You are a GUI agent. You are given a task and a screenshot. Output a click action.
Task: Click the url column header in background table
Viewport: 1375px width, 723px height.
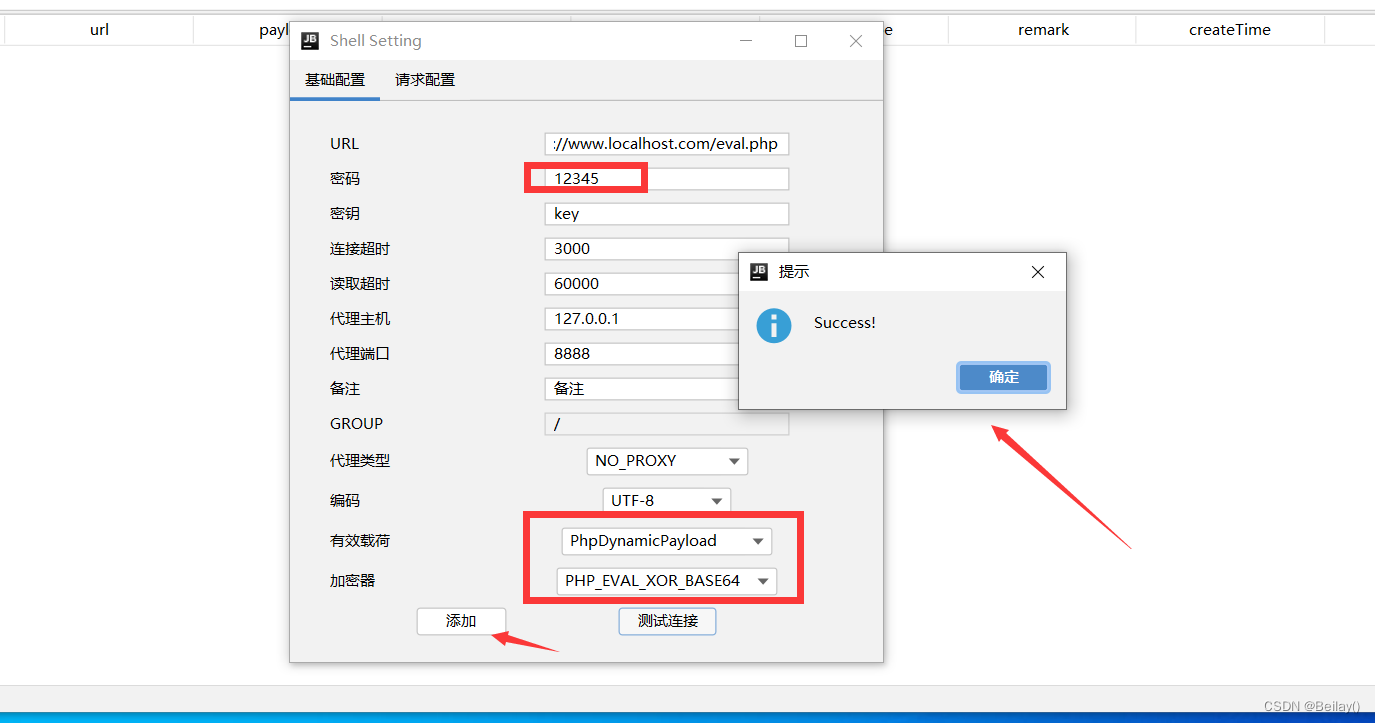coord(99,30)
